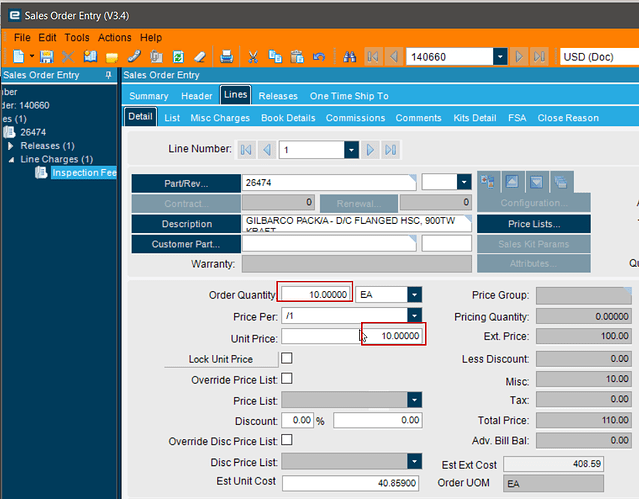The image size is (639, 499).
Task: Click the Order Quantity input field
Action: click(314, 295)
